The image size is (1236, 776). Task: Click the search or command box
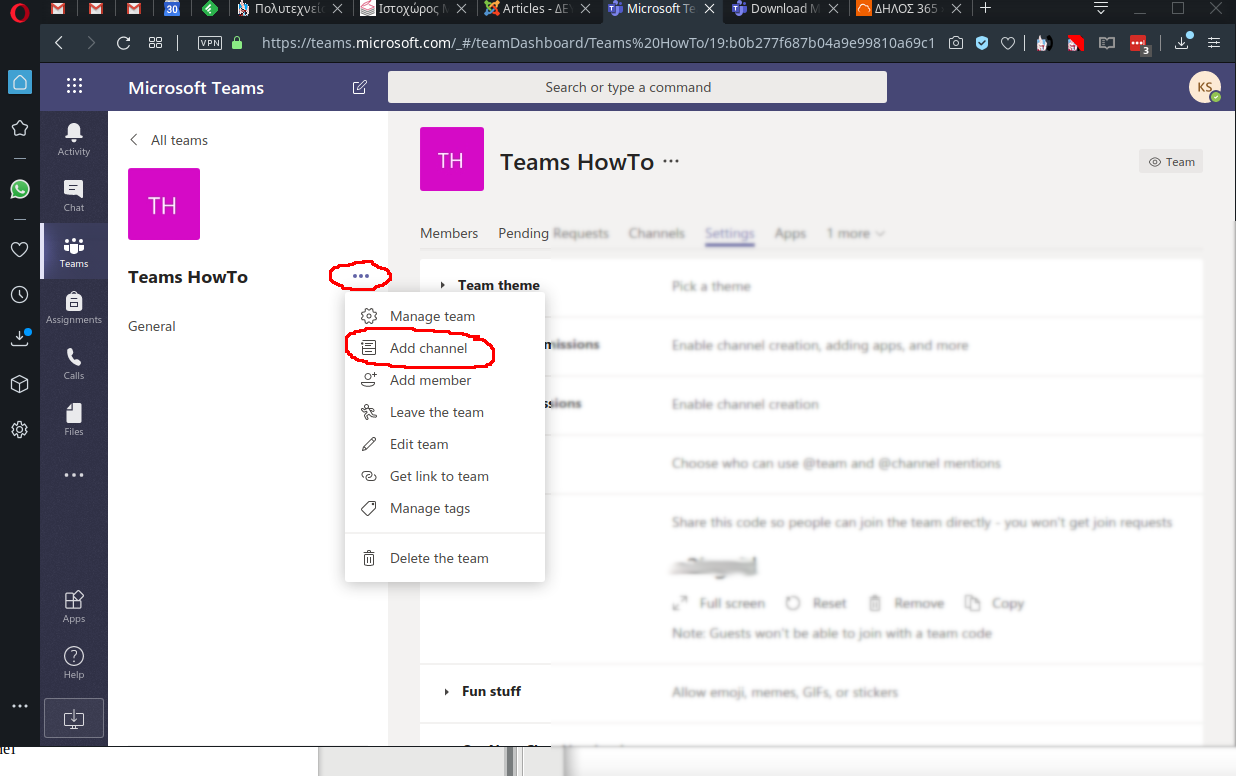click(637, 87)
